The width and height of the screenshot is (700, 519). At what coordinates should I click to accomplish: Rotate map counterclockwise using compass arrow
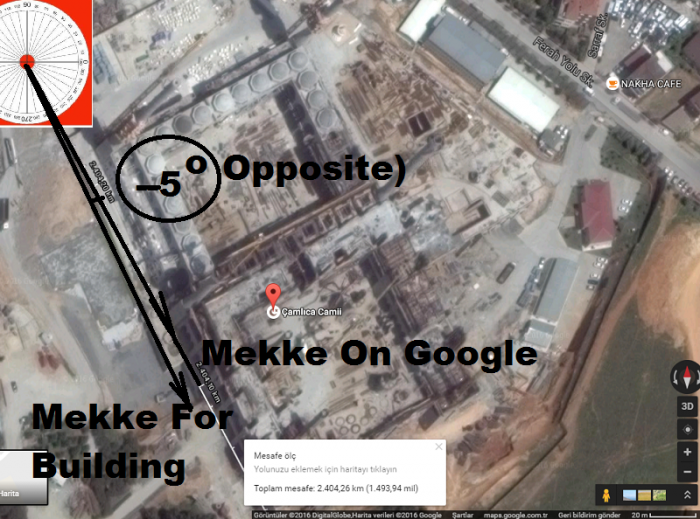tap(676, 377)
